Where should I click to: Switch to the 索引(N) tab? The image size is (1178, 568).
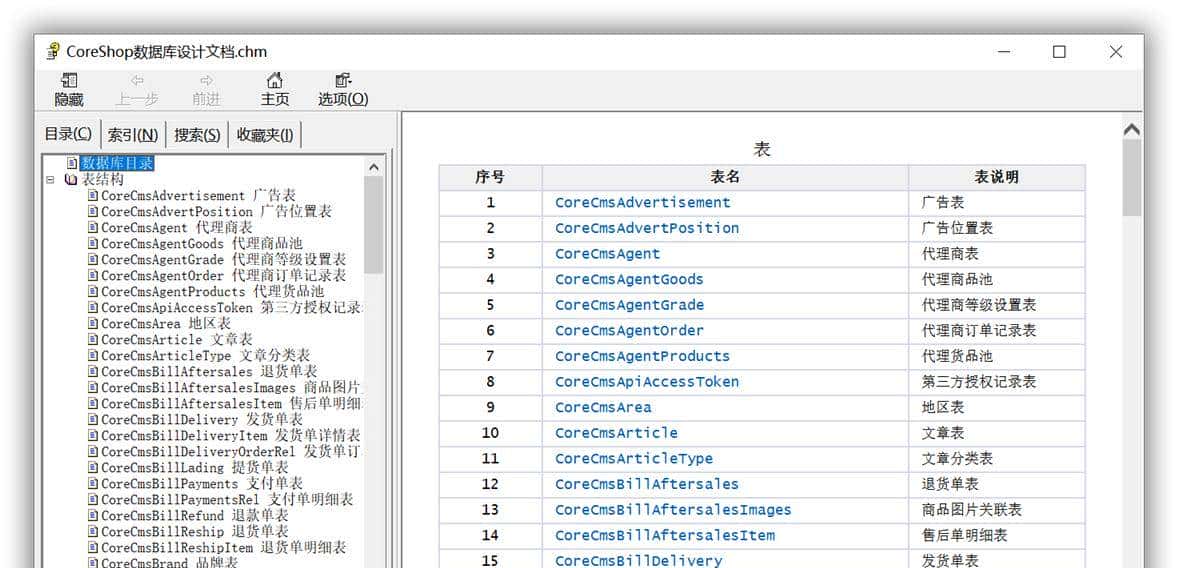tap(133, 135)
